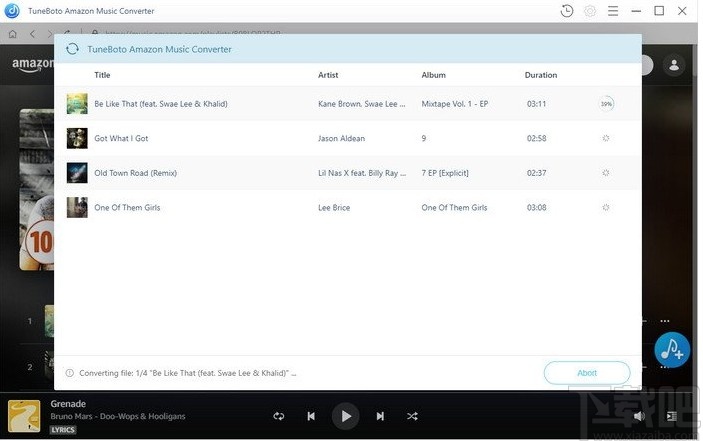Viewport: 703px width, 441px height.
Task: Click artist Kane Brown, Swae Lee
Action: [362, 104]
